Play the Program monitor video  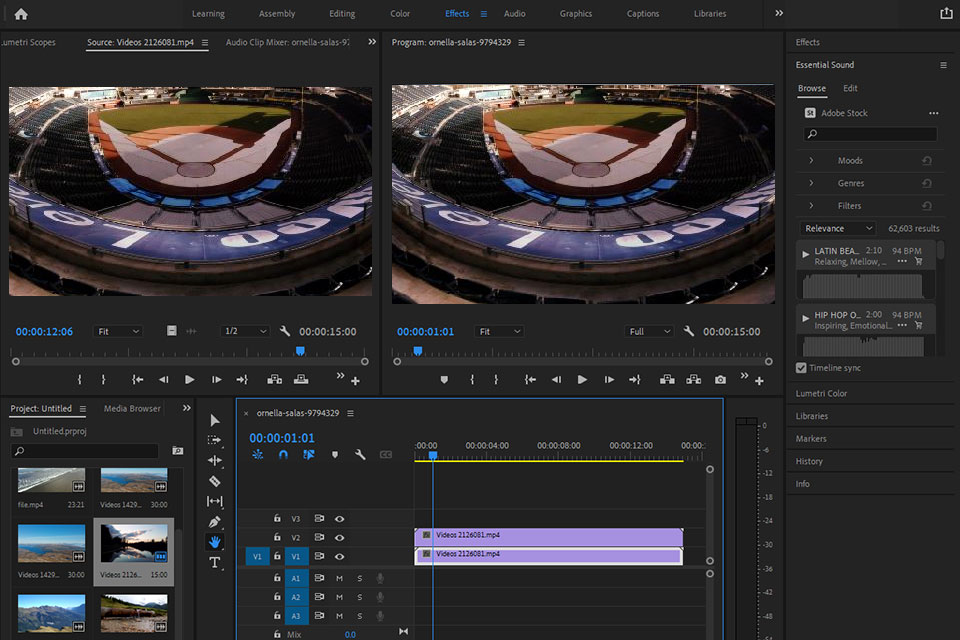coord(583,380)
